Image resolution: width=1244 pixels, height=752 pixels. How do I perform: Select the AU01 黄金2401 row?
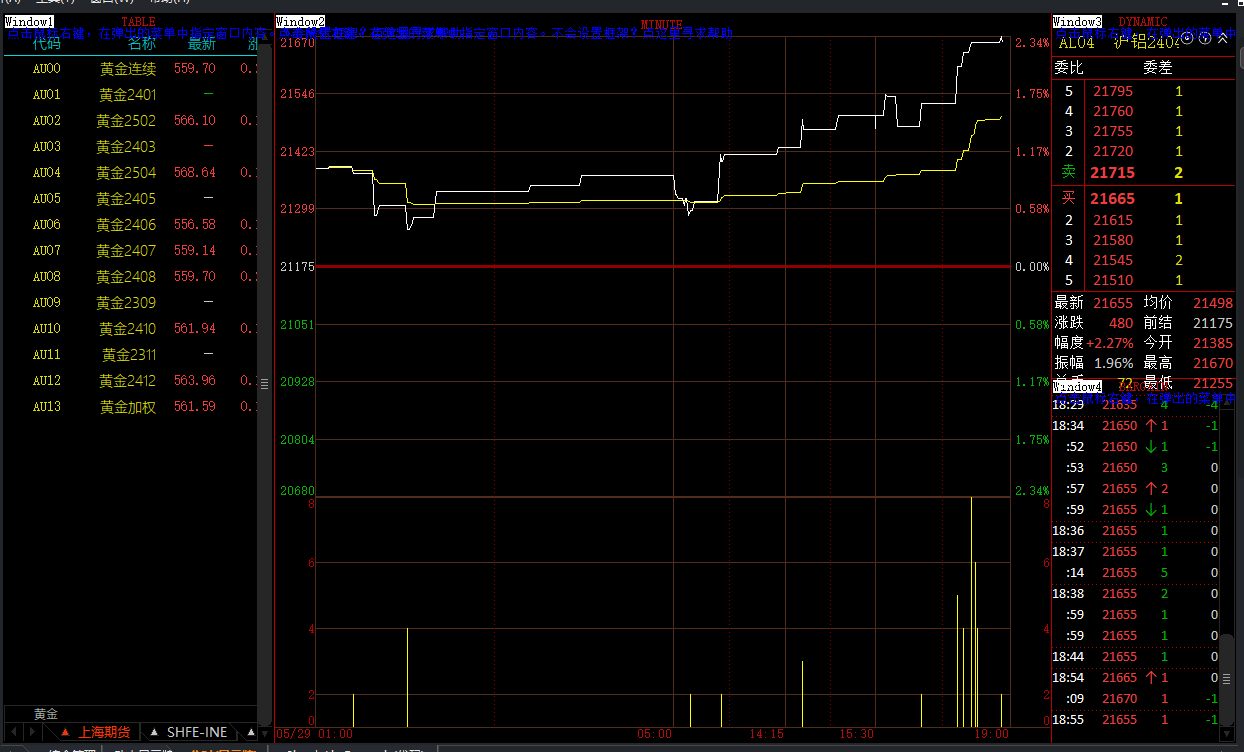coord(130,94)
